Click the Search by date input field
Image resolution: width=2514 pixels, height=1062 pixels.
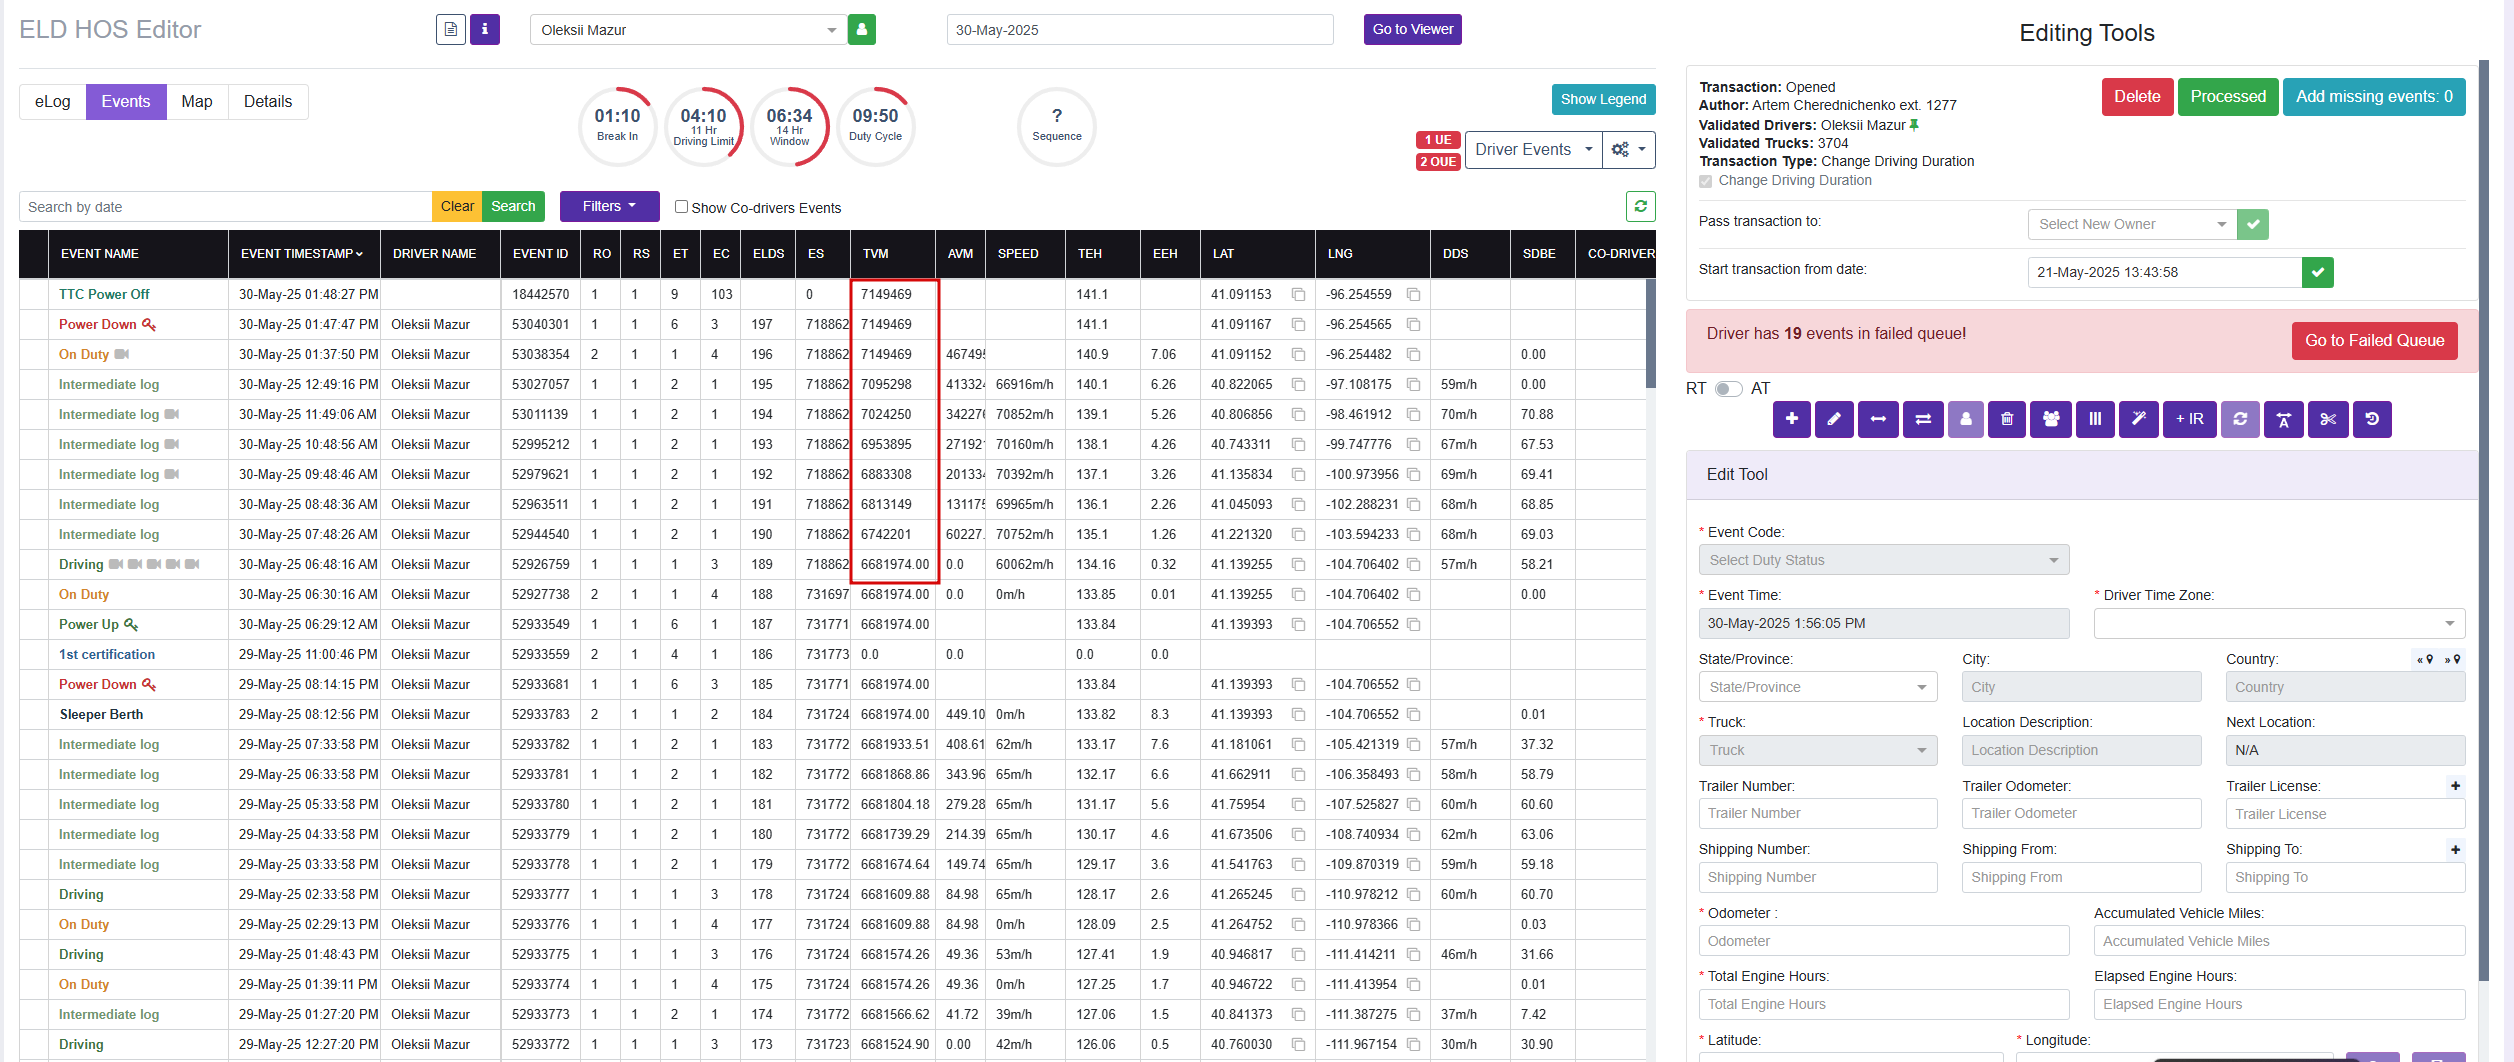pyautogui.click(x=225, y=206)
